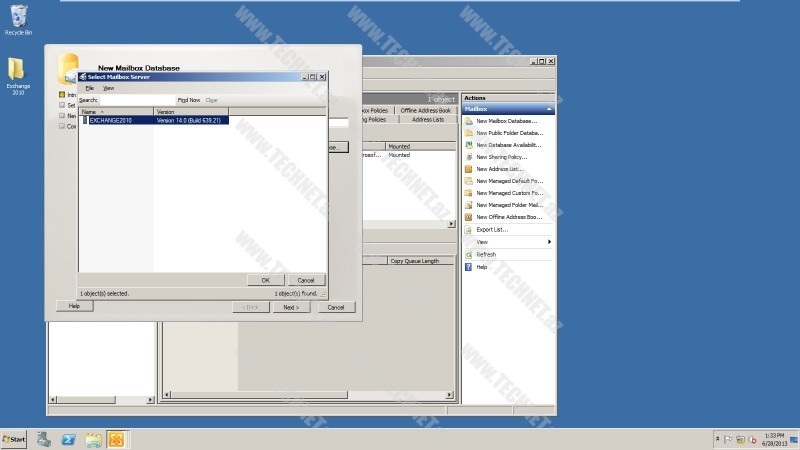Click Cancel in New Mailbox Database wizard
This screenshot has width=800, height=450.
coord(336,307)
